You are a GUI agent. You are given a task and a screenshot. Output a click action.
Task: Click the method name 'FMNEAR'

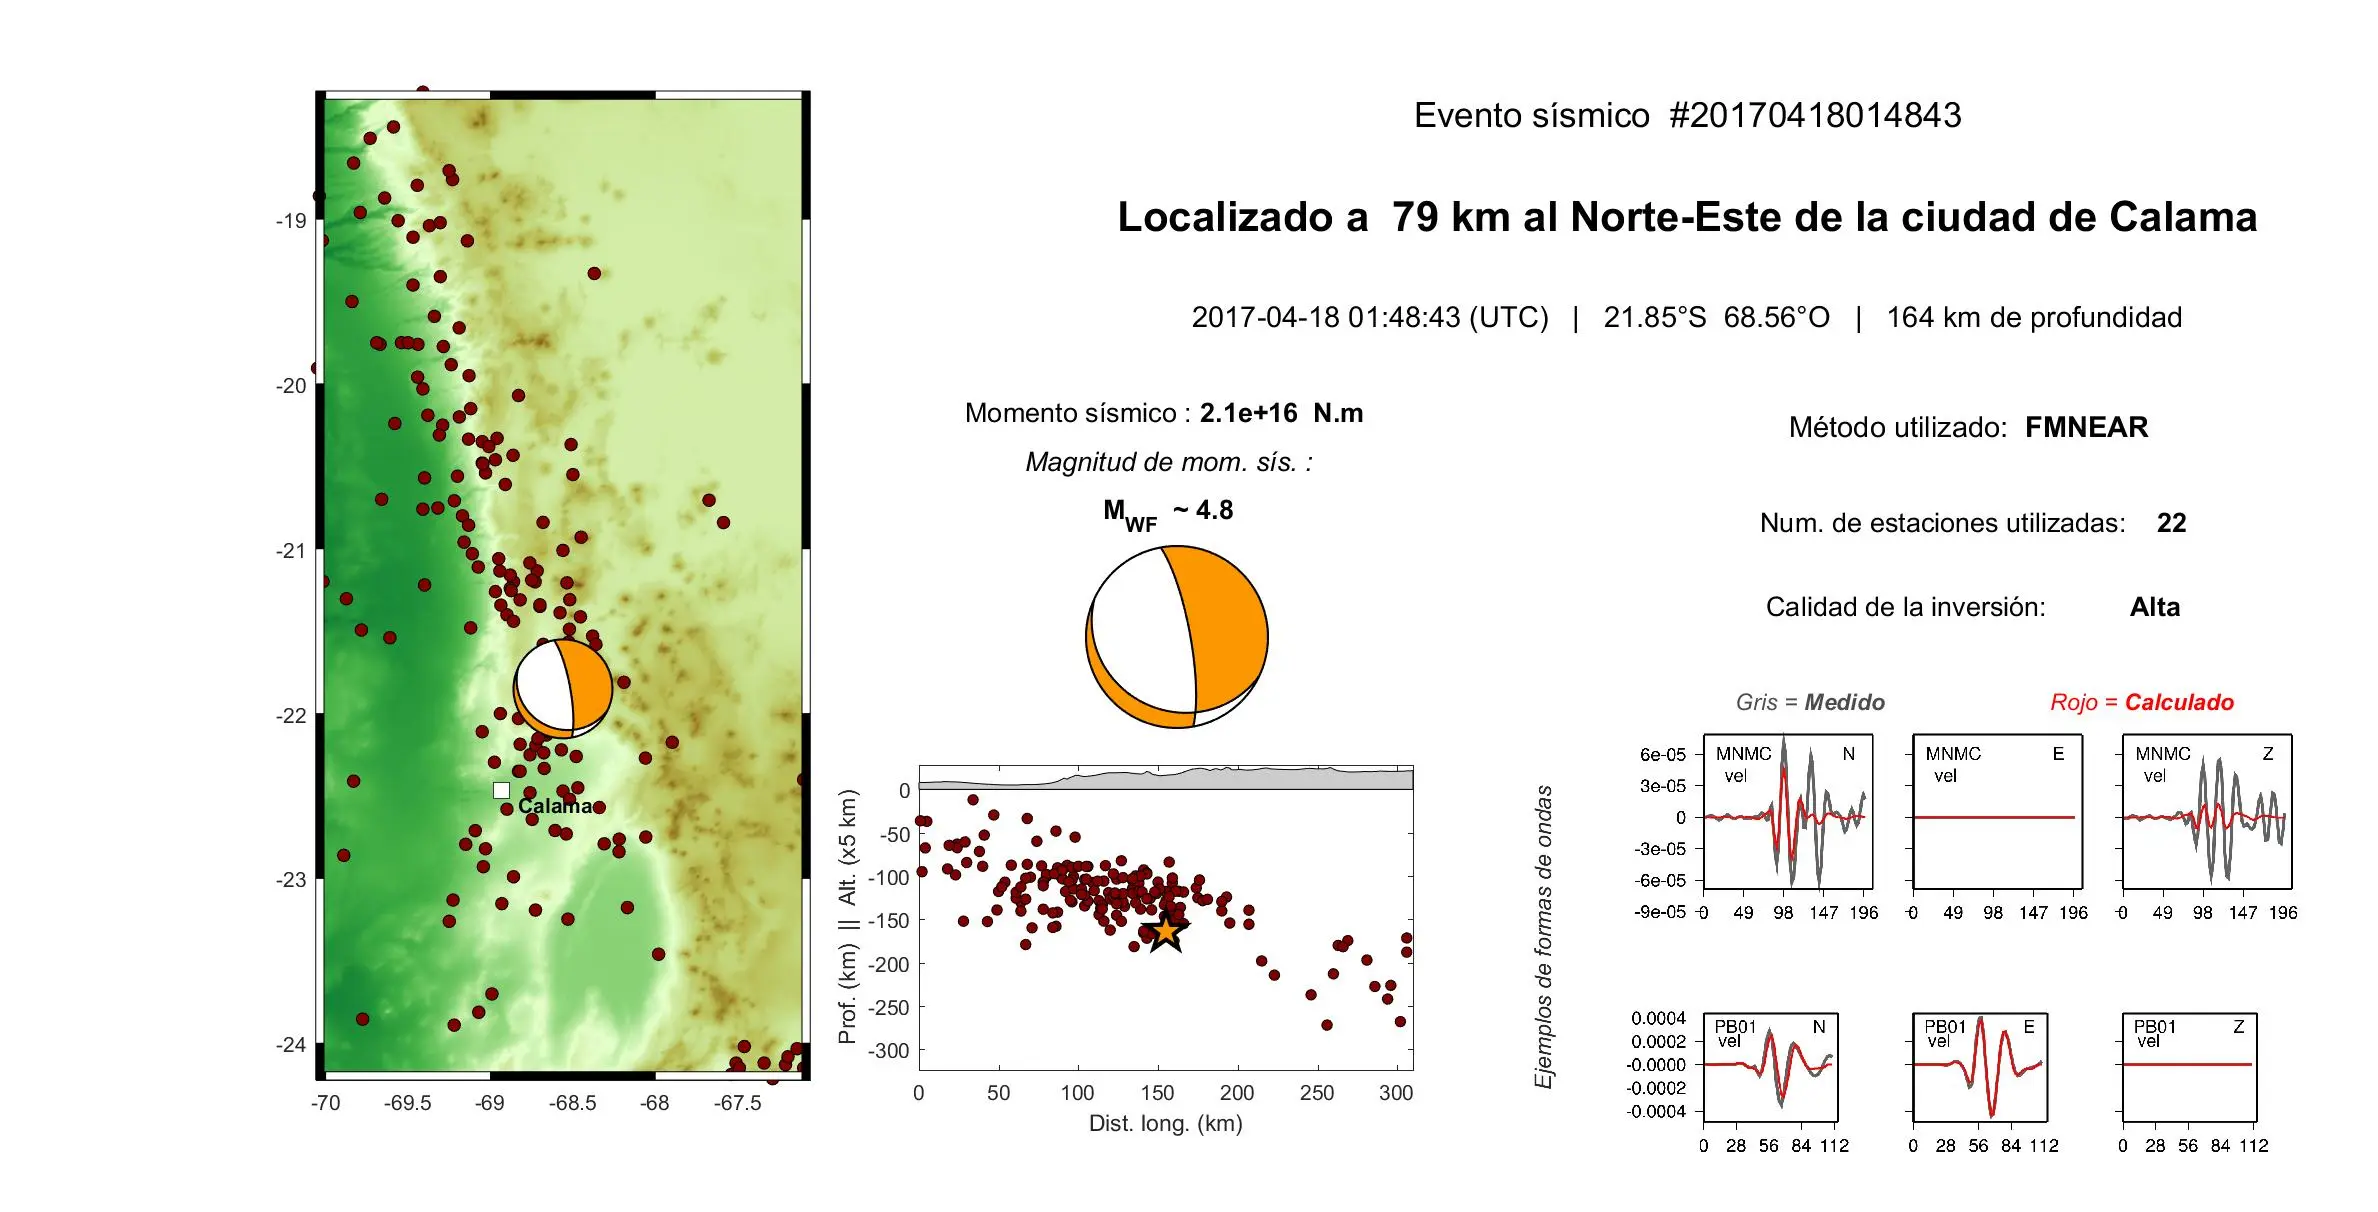click(2086, 427)
